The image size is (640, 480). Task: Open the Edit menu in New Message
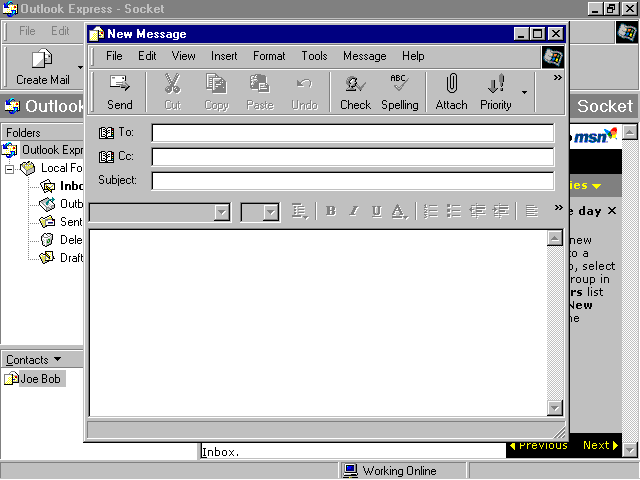pos(147,56)
